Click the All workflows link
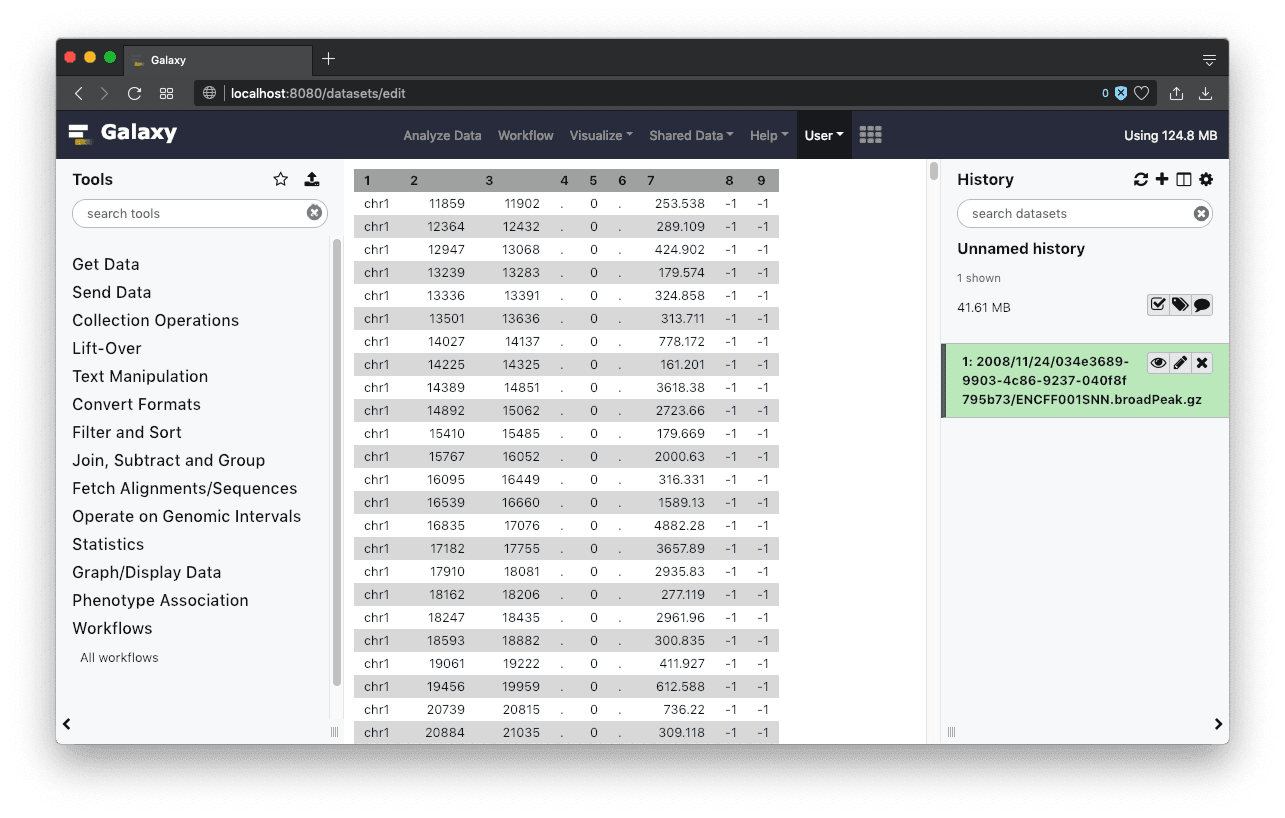Viewport: 1285px width, 818px height. click(119, 657)
